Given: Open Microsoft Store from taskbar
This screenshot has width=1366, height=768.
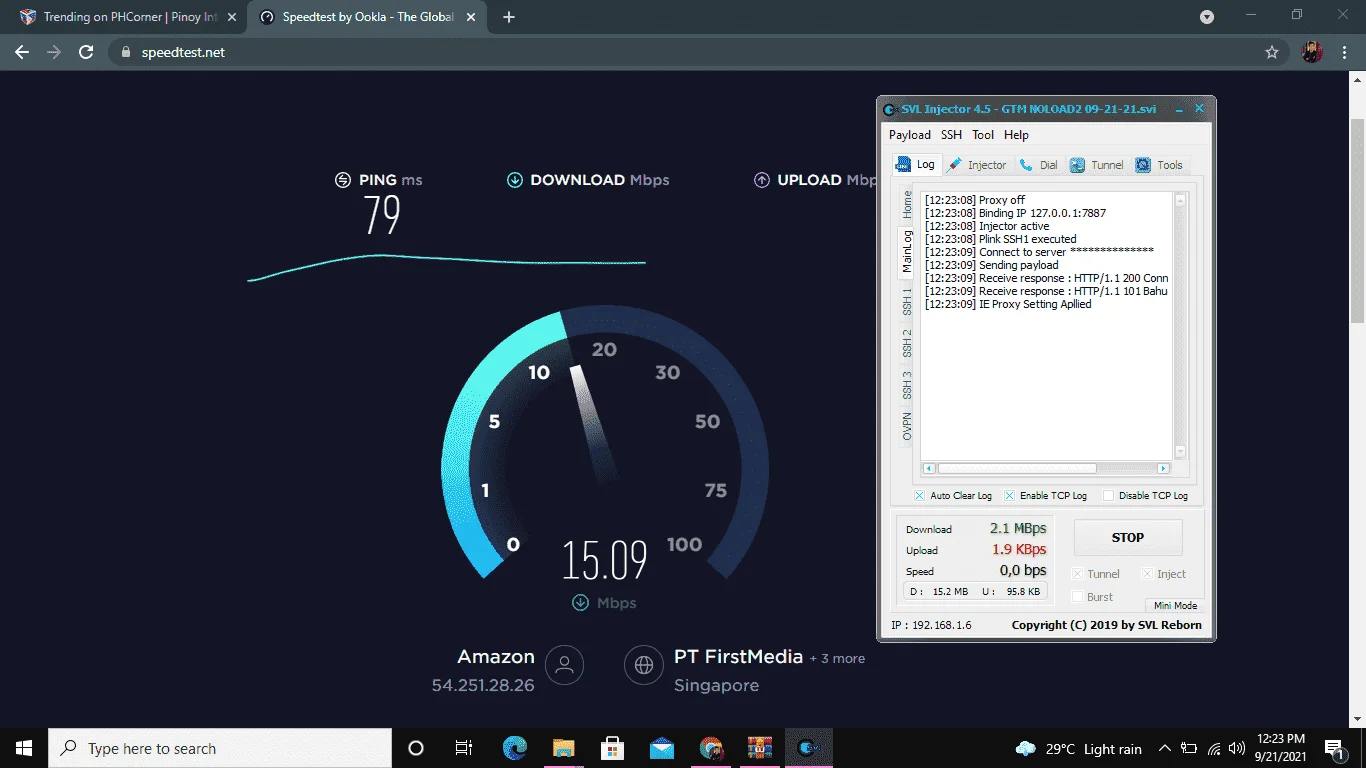Looking at the screenshot, I should pos(612,748).
